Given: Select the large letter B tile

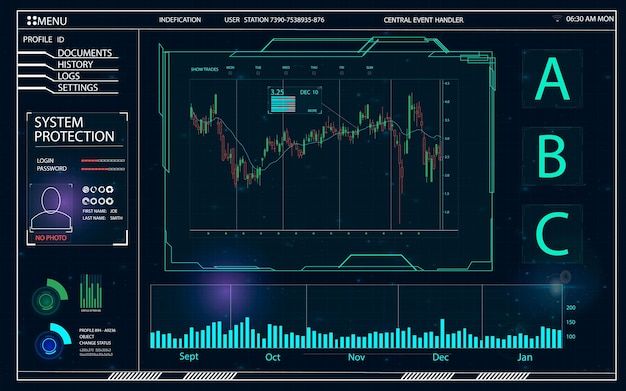Looking at the screenshot, I should pos(552,156).
